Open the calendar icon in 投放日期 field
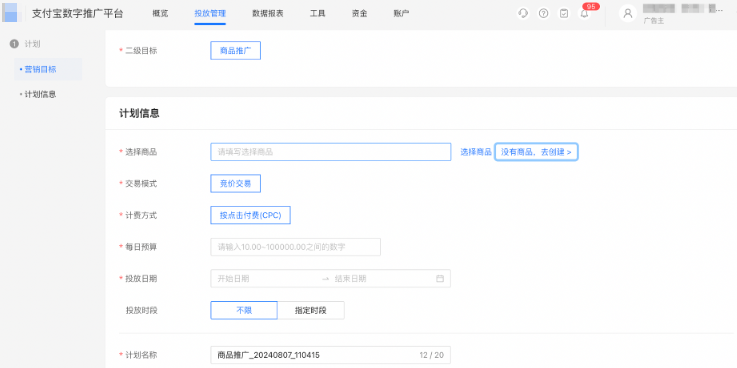The image size is (737, 368). tap(440, 279)
